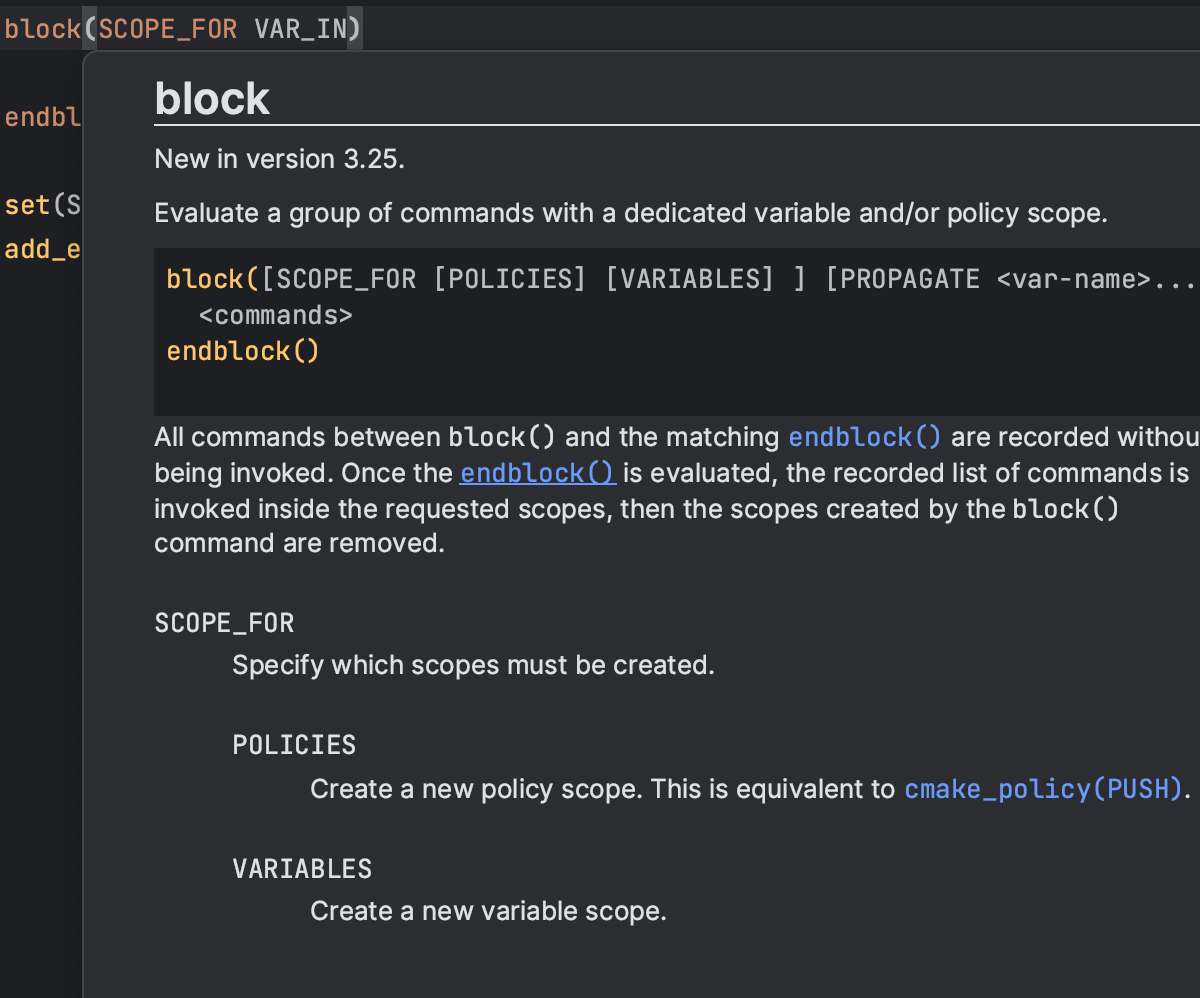Place cursor on SCOPE_FOR in the editor line
This screenshot has width=1200, height=998.
(168, 30)
